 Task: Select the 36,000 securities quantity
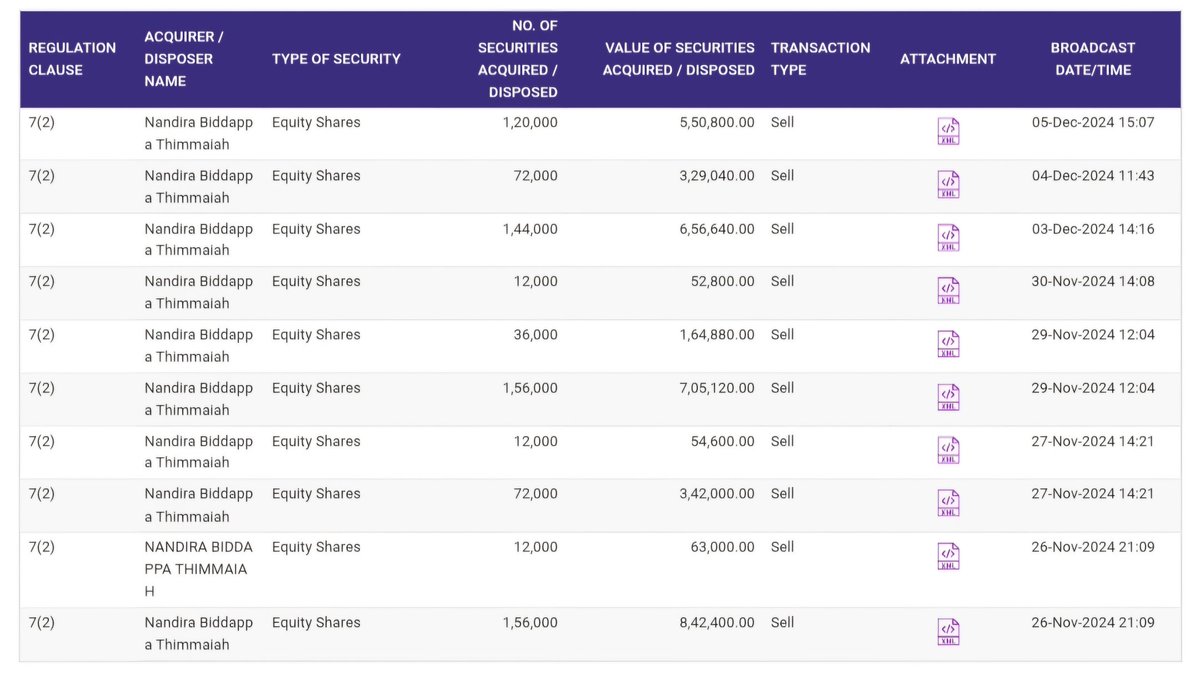(537, 335)
